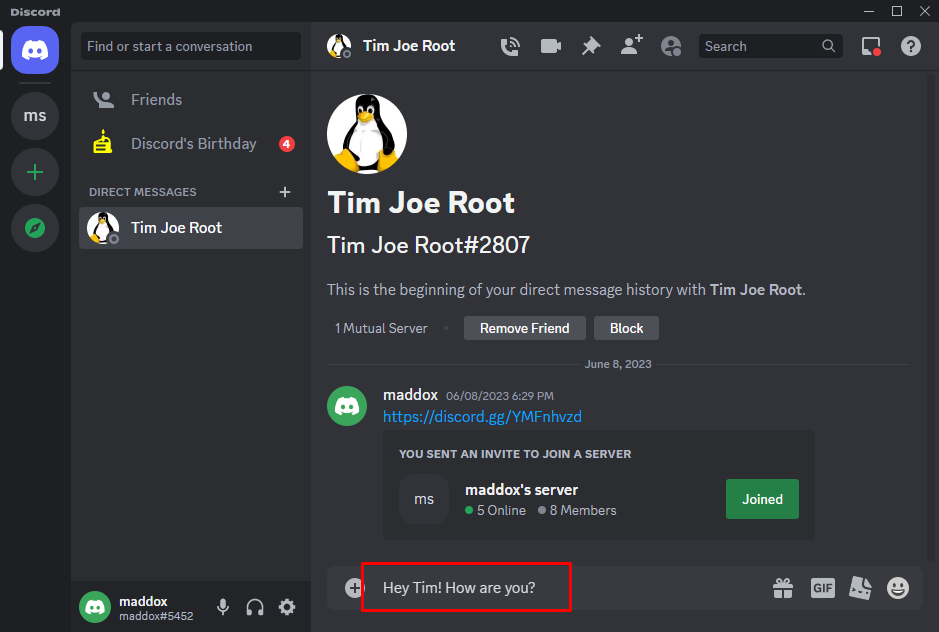939x632 pixels.
Task: Send a gift via the gift icon
Action: tap(783, 588)
